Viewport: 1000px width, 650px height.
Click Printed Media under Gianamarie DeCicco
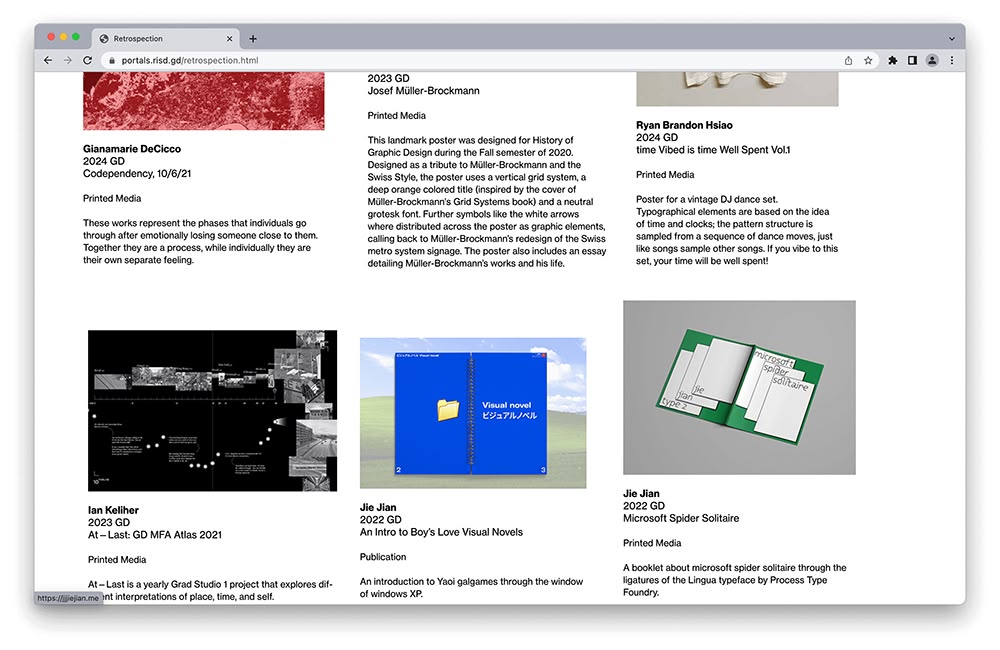point(112,198)
